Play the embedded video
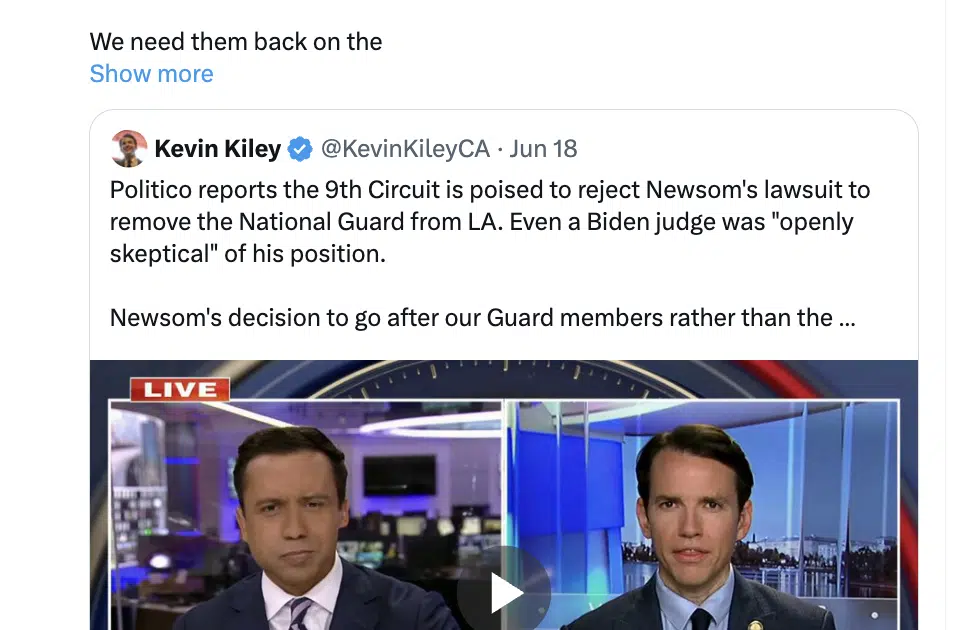This screenshot has width=960, height=630. click(x=504, y=591)
